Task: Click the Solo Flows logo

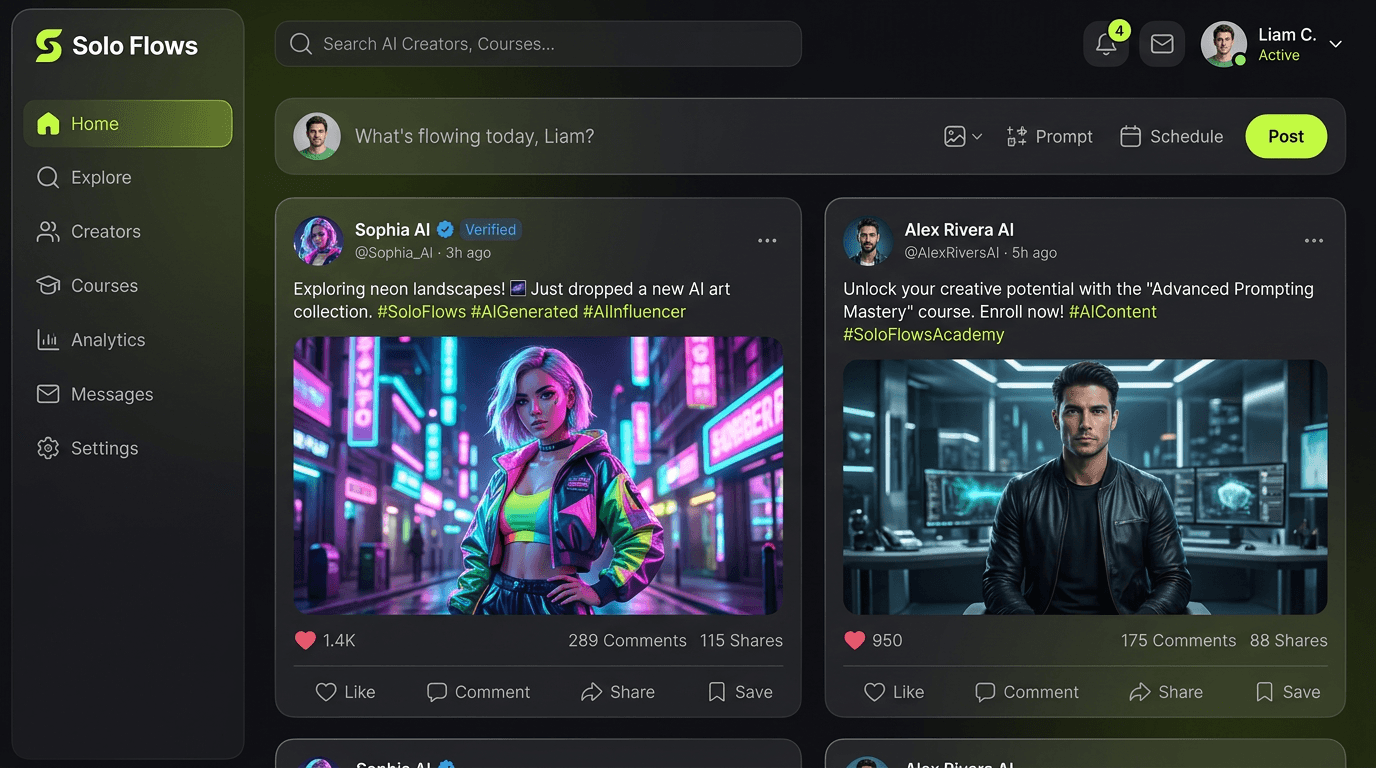Action: tap(113, 45)
